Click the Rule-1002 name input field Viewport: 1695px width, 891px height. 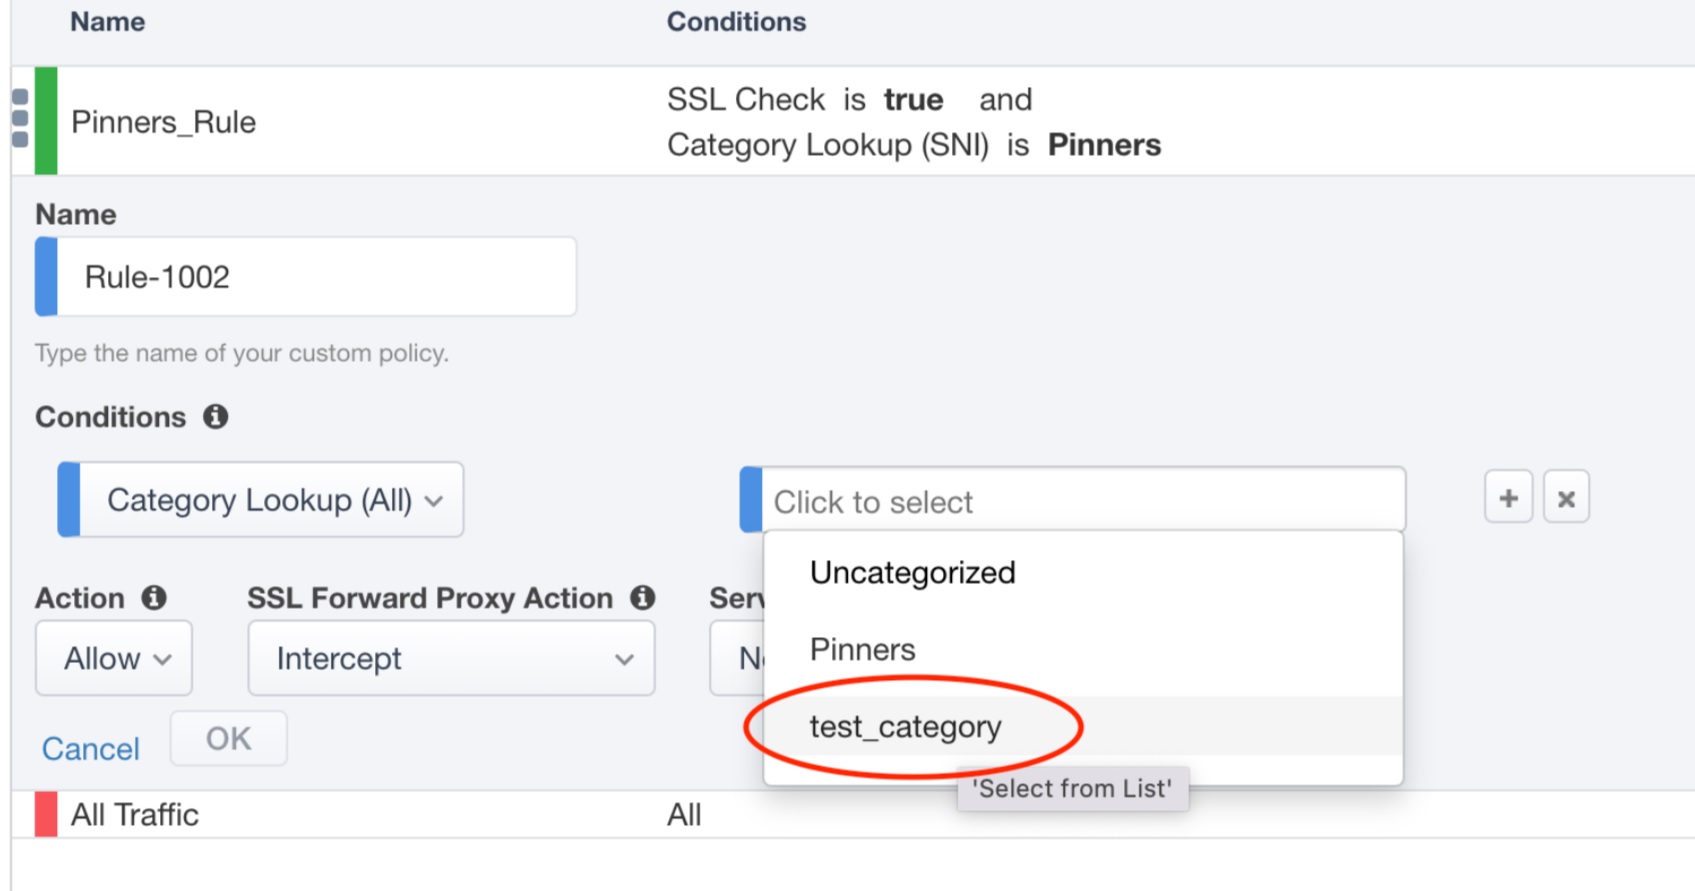[300, 277]
